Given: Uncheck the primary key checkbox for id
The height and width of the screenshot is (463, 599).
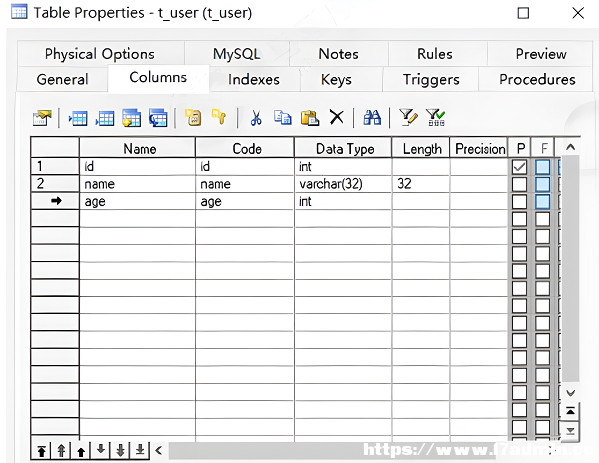Looking at the screenshot, I should tap(519, 167).
